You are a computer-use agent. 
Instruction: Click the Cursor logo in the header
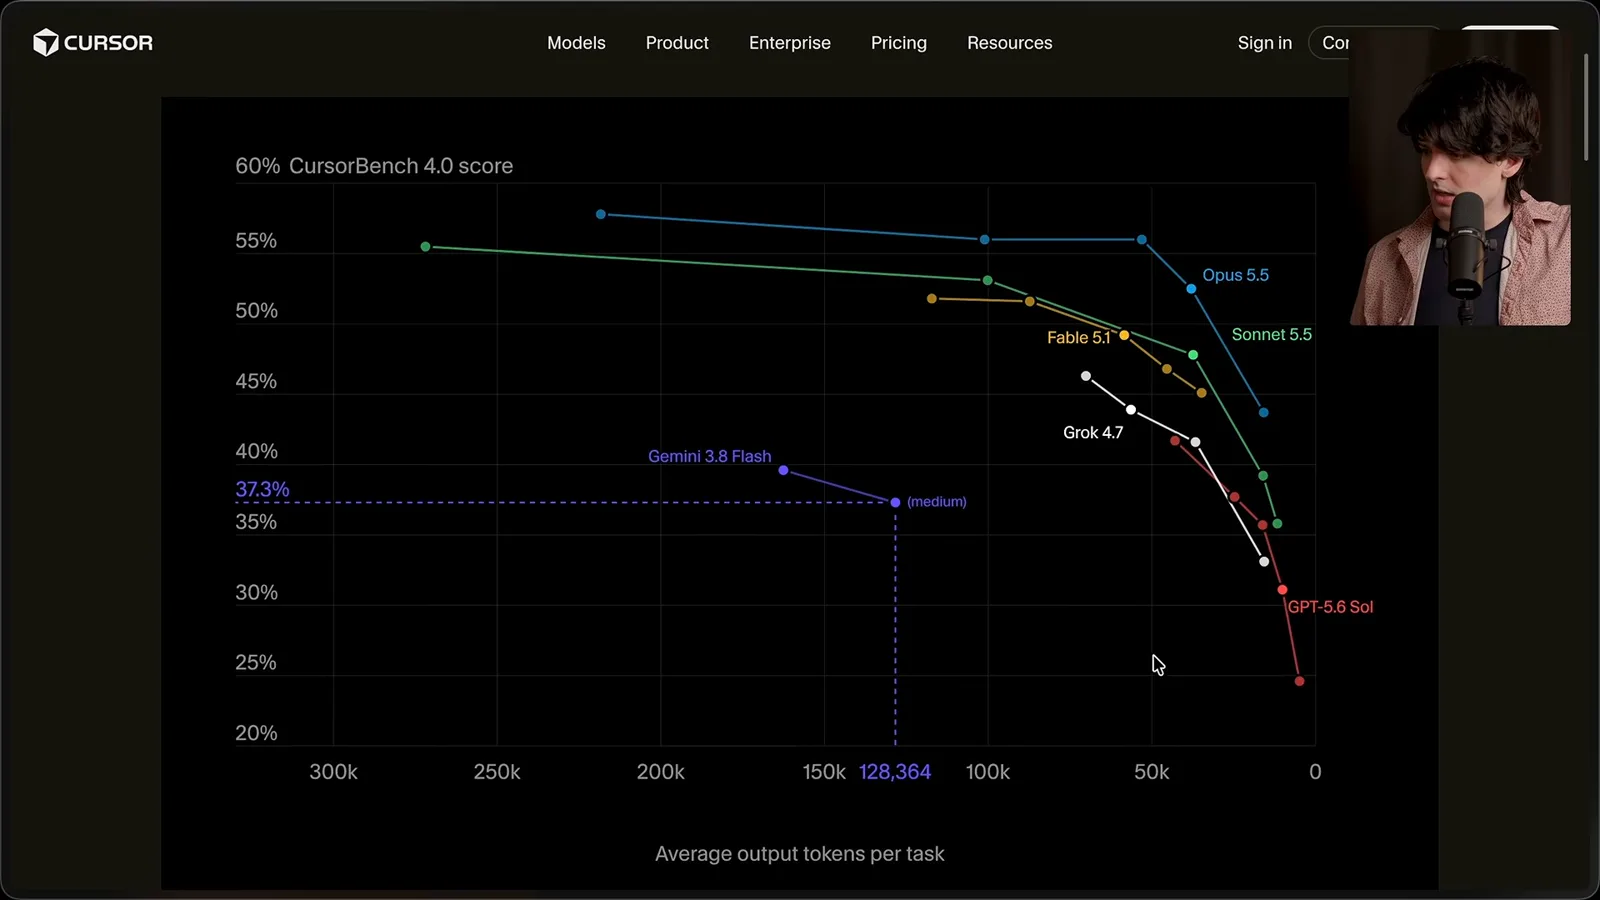point(93,42)
